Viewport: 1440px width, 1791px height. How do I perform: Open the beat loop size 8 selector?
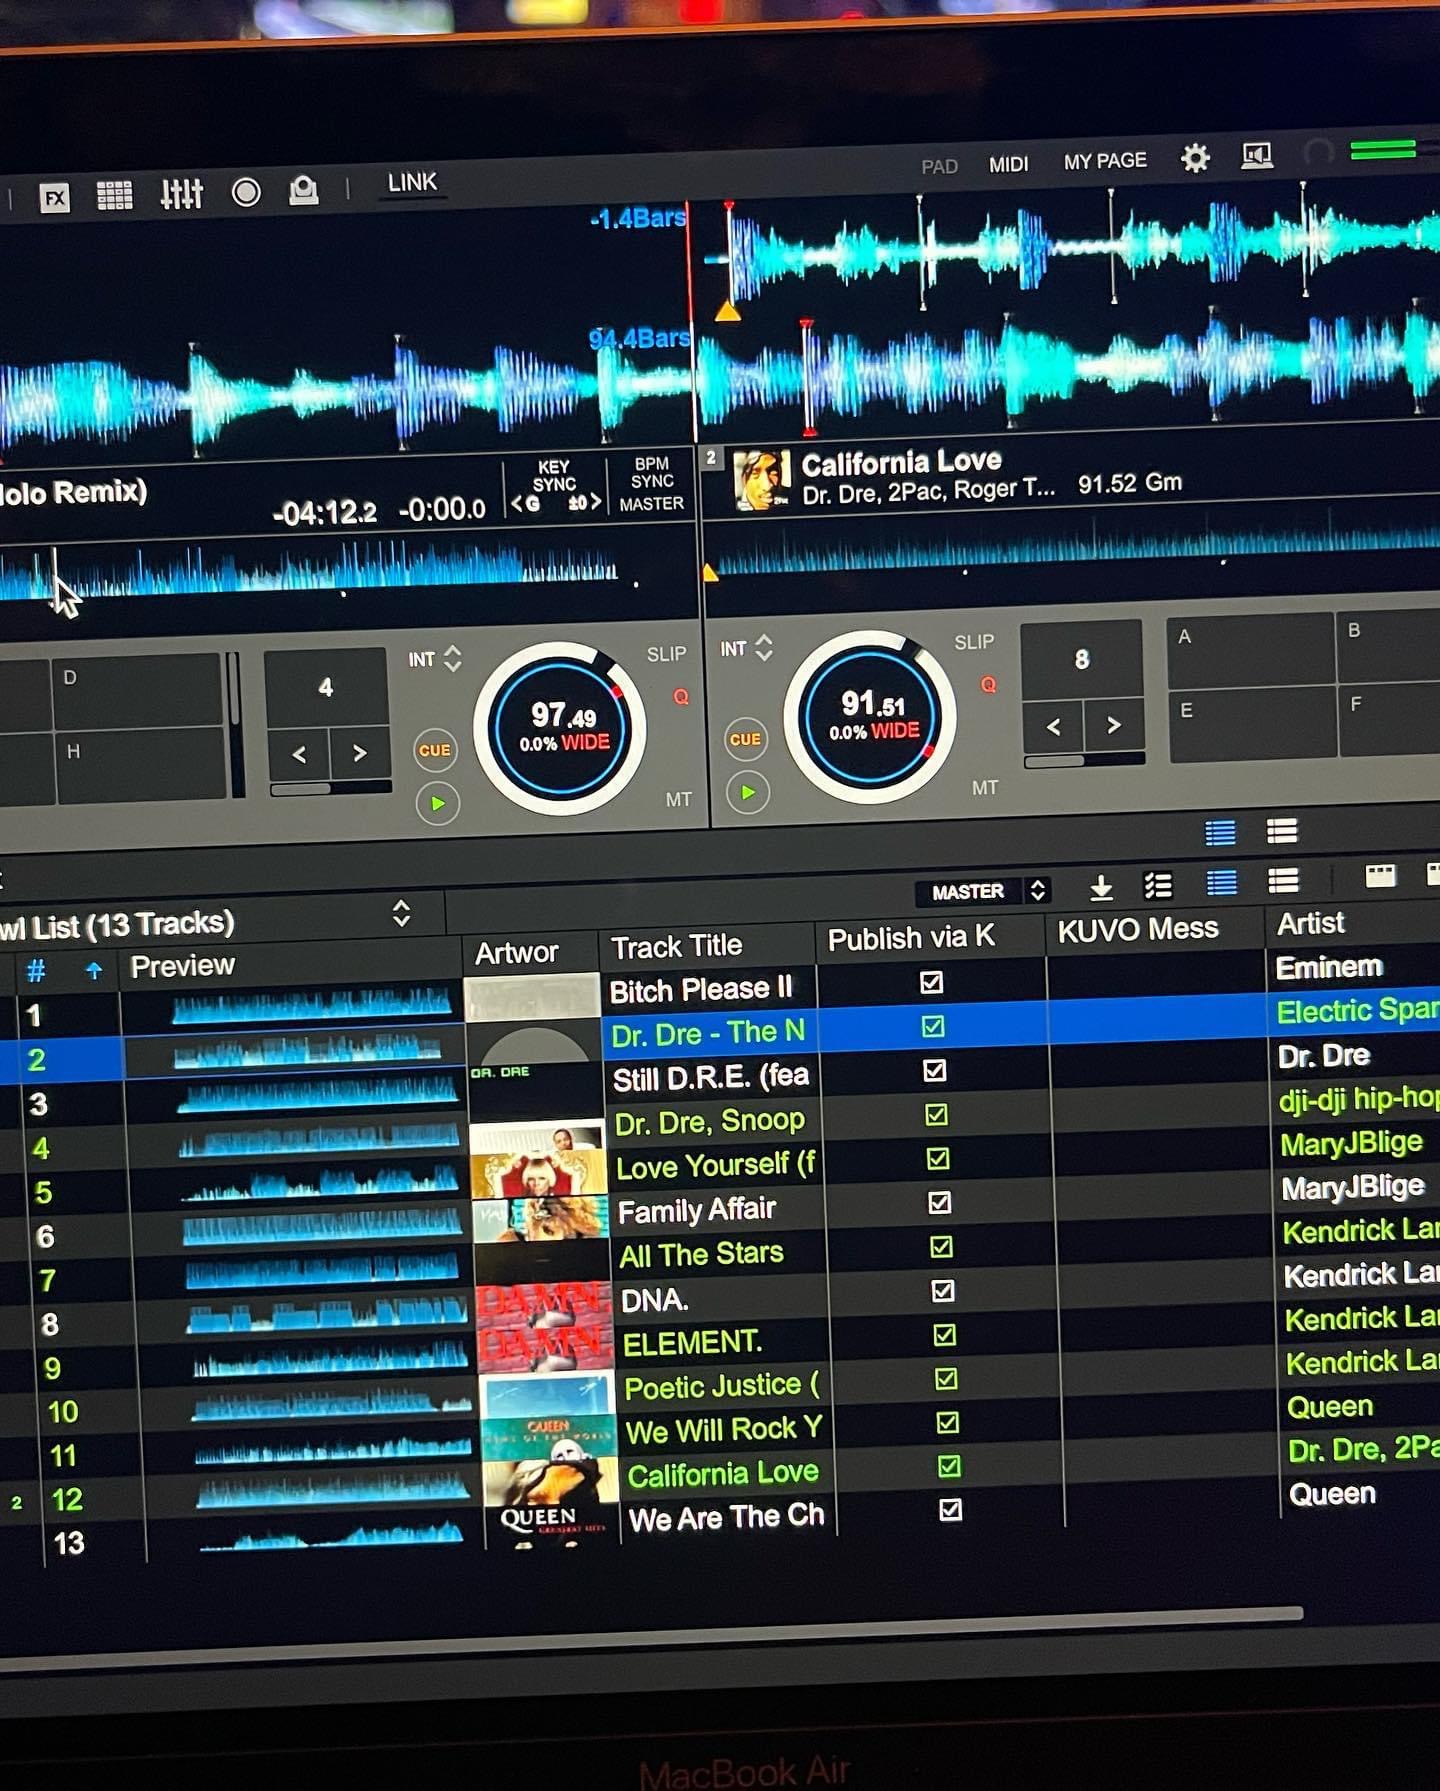(x=1081, y=659)
